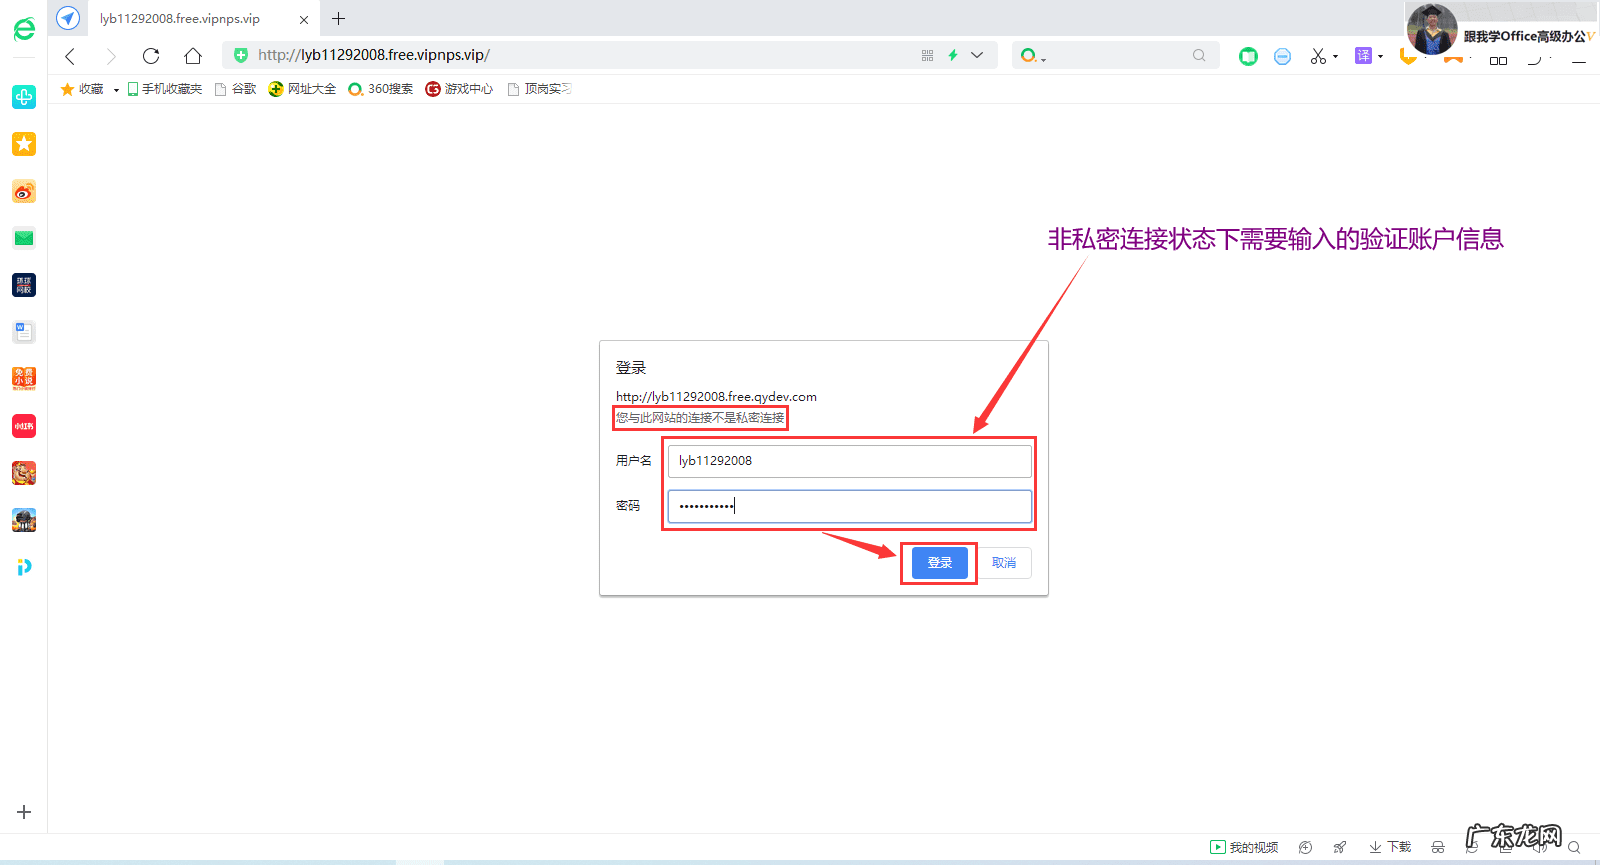The image size is (1600, 865).
Task: Click the 取消 cancel button
Action: pos(1004,563)
